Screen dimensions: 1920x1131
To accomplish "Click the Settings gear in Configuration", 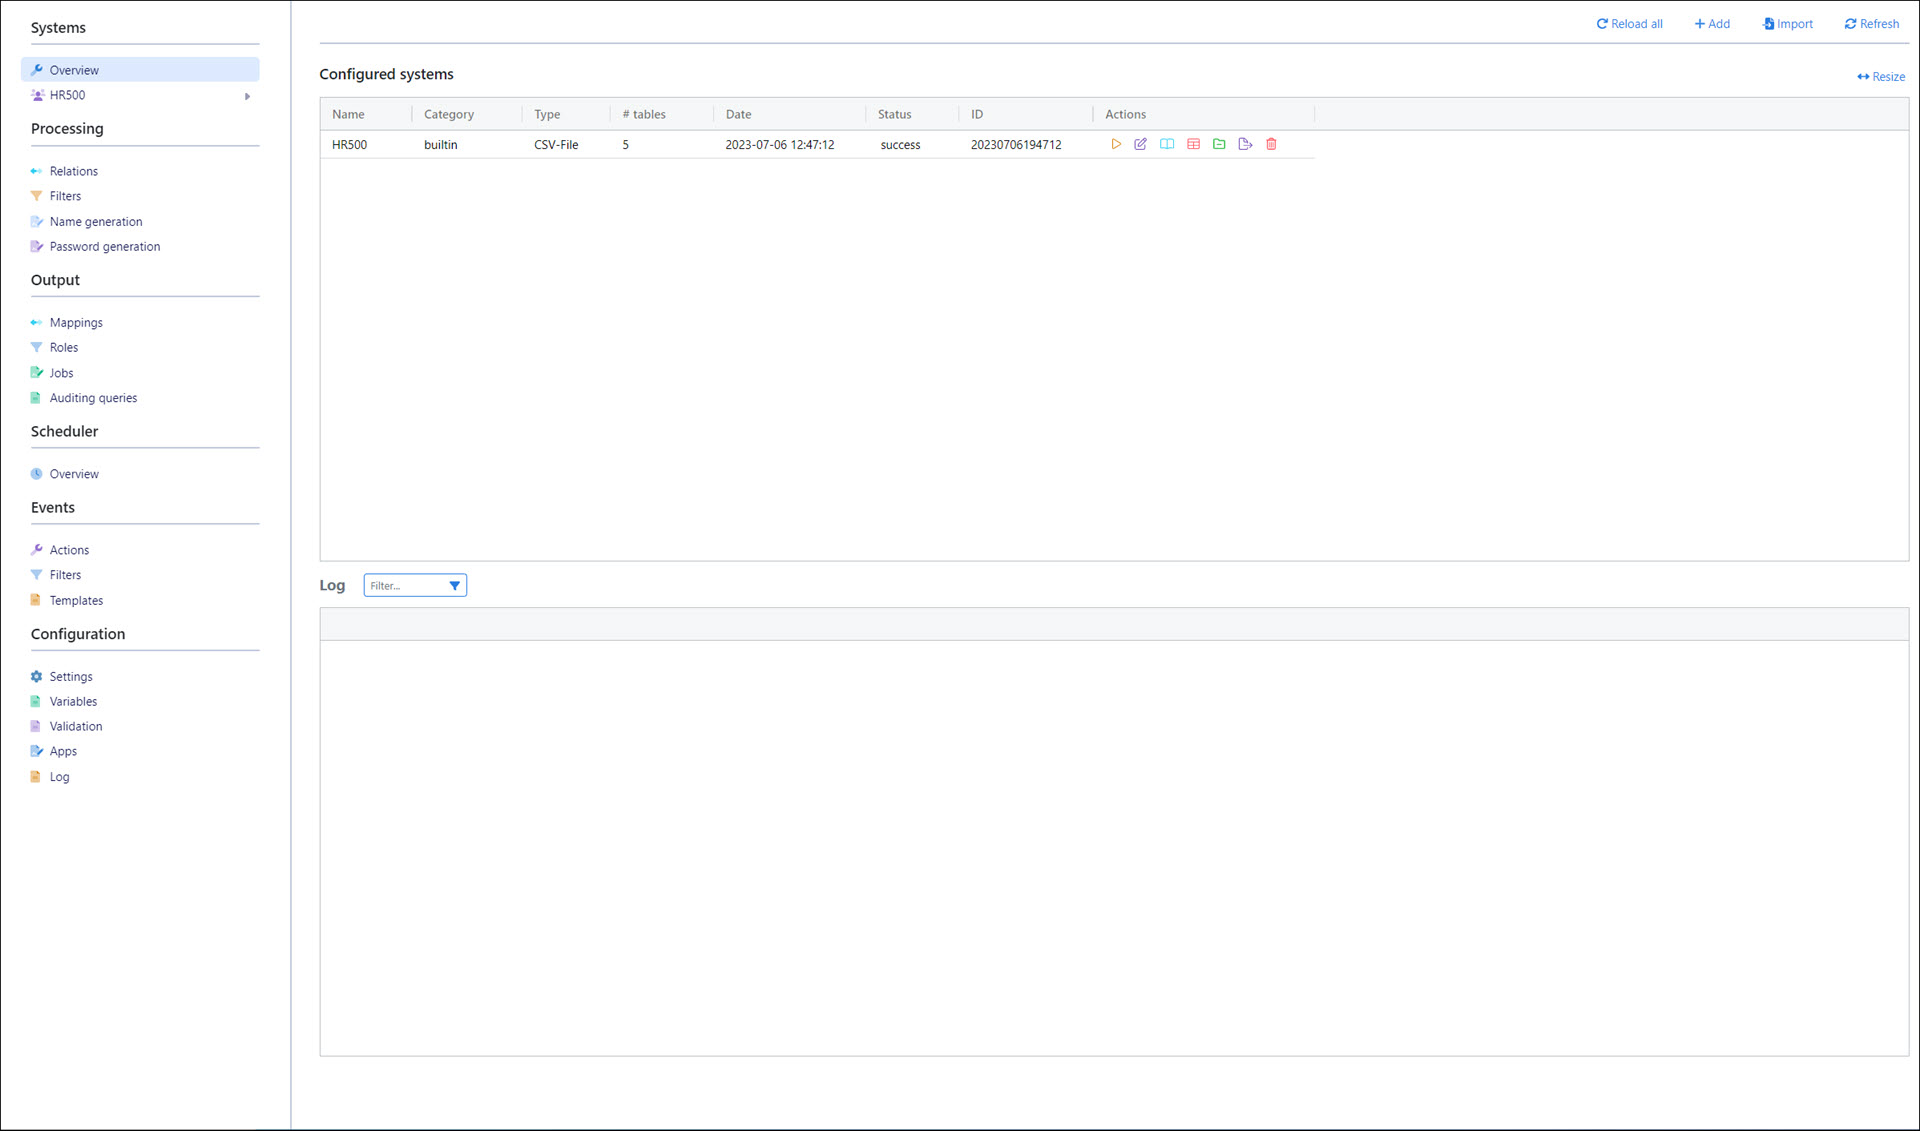I will pyautogui.click(x=70, y=676).
